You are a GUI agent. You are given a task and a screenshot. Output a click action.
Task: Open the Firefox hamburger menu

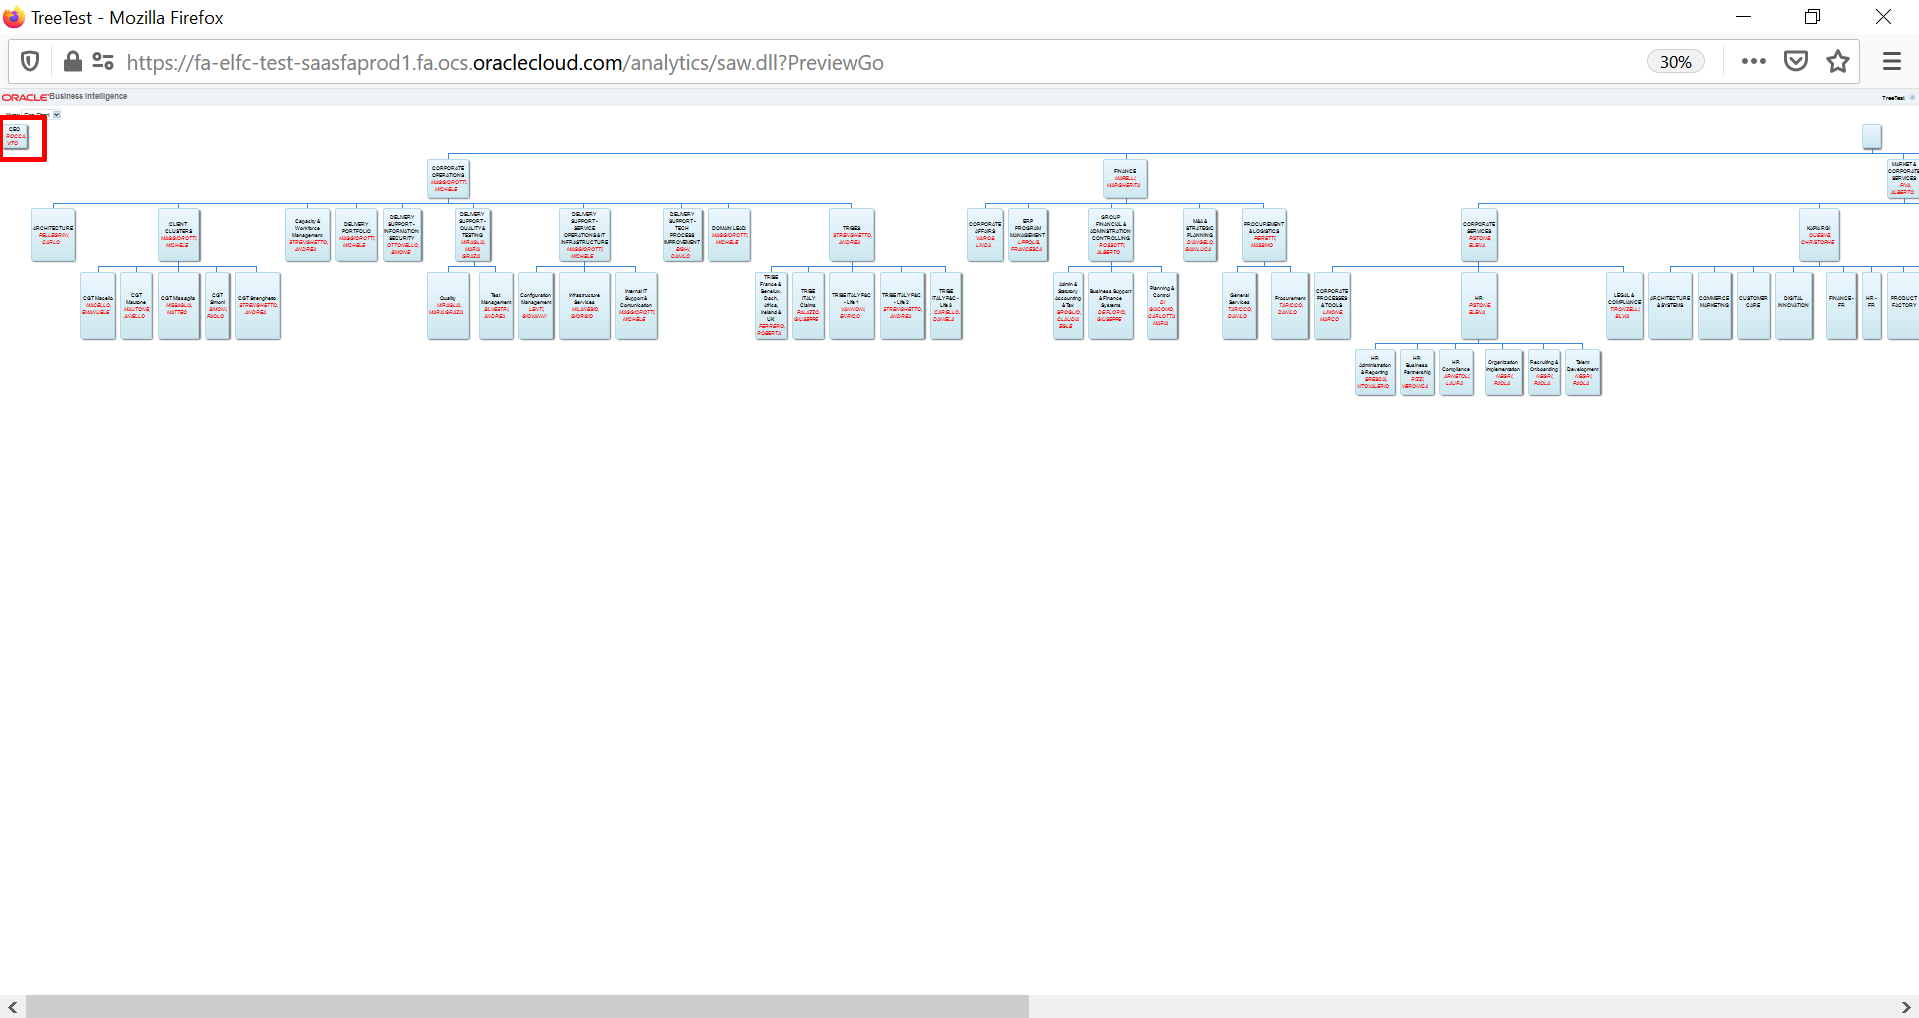pyautogui.click(x=1891, y=61)
